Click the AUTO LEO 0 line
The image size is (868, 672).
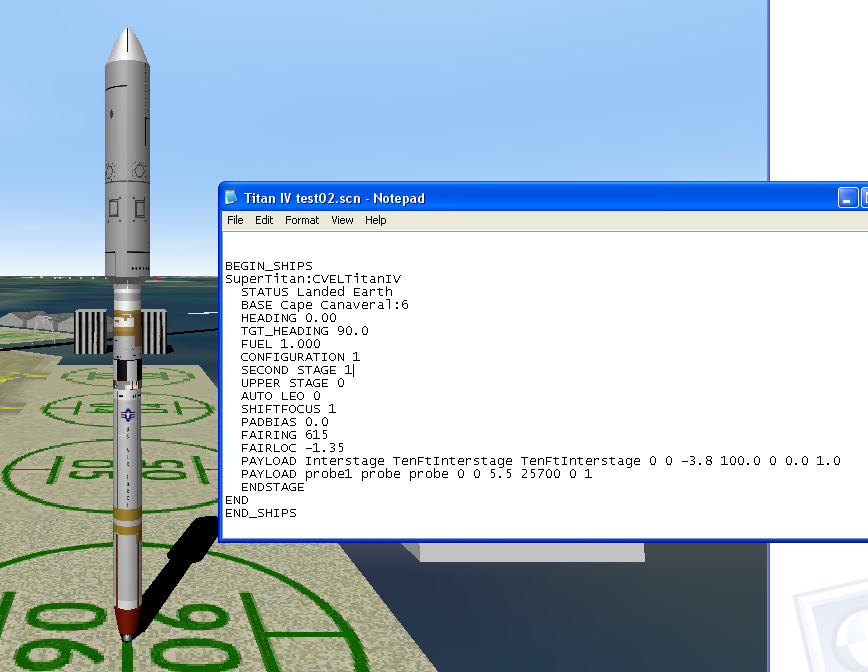click(281, 396)
